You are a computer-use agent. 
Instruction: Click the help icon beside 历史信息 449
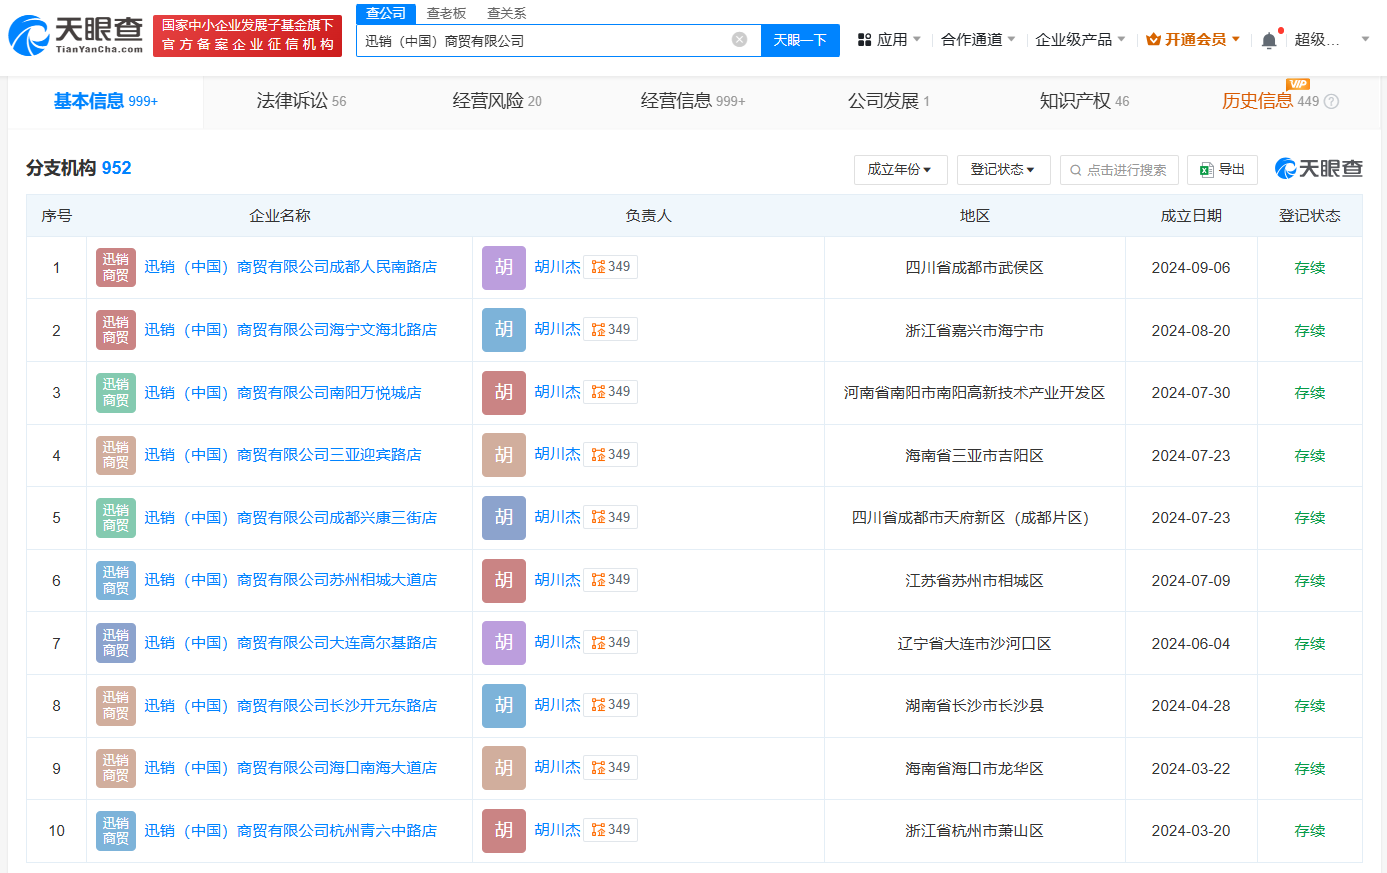pyautogui.click(x=1331, y=101)
